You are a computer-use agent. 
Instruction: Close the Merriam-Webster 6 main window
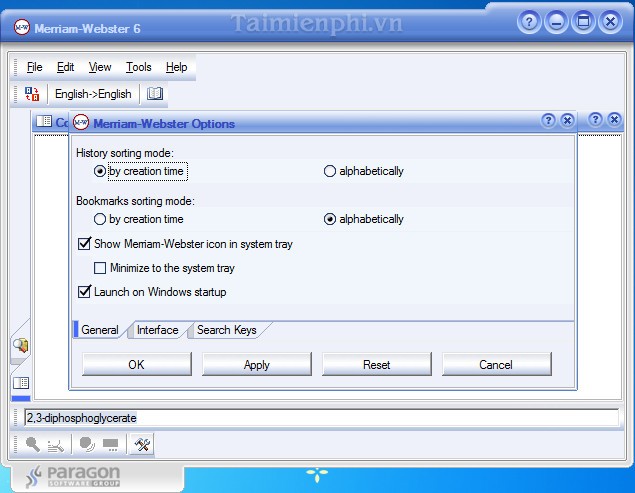610,21
